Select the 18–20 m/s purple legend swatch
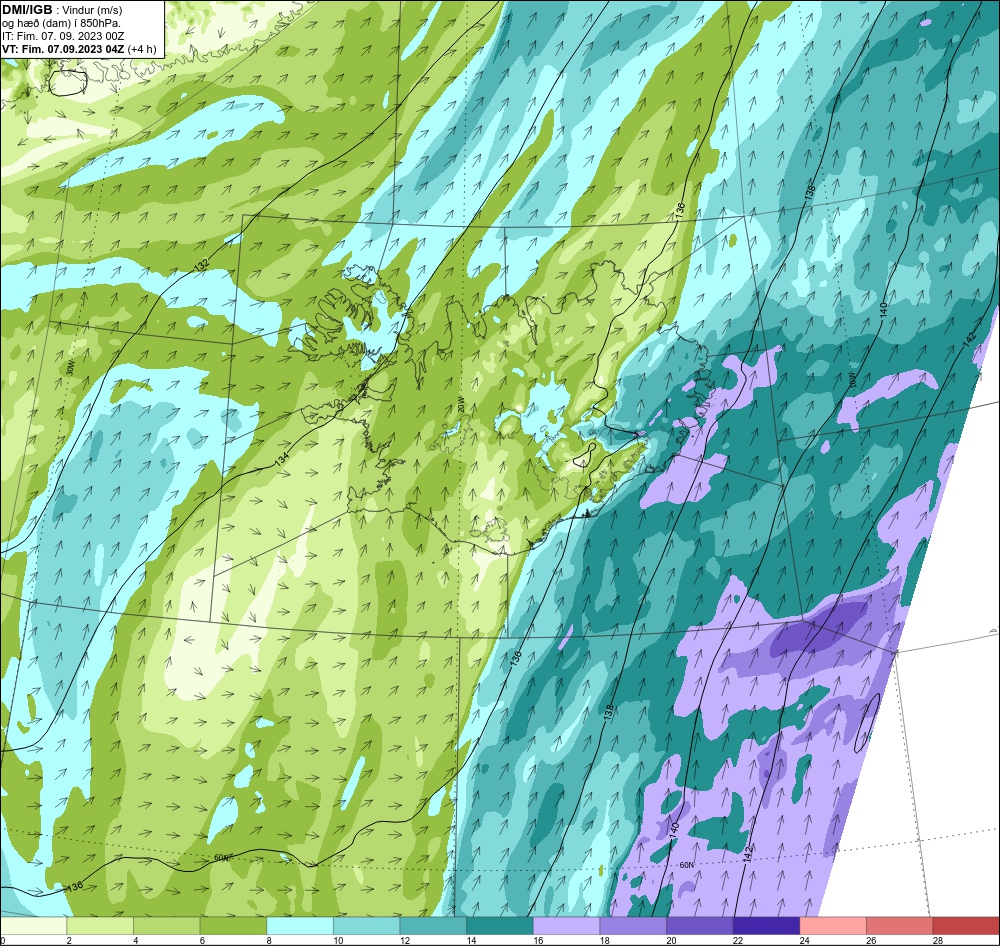 (x=633, y=925)
